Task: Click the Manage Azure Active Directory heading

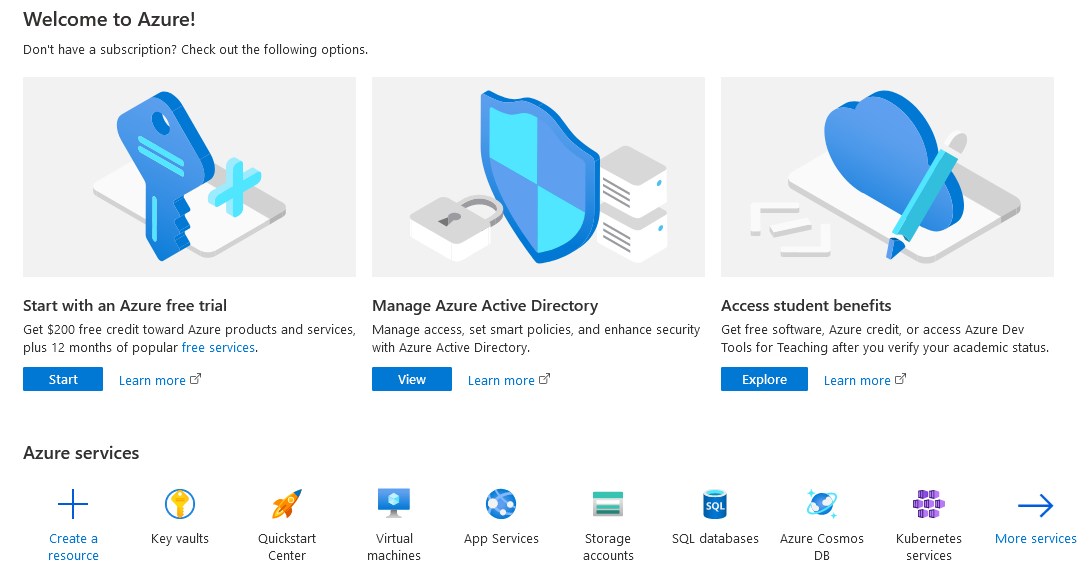Action: [x=485, y=306]
